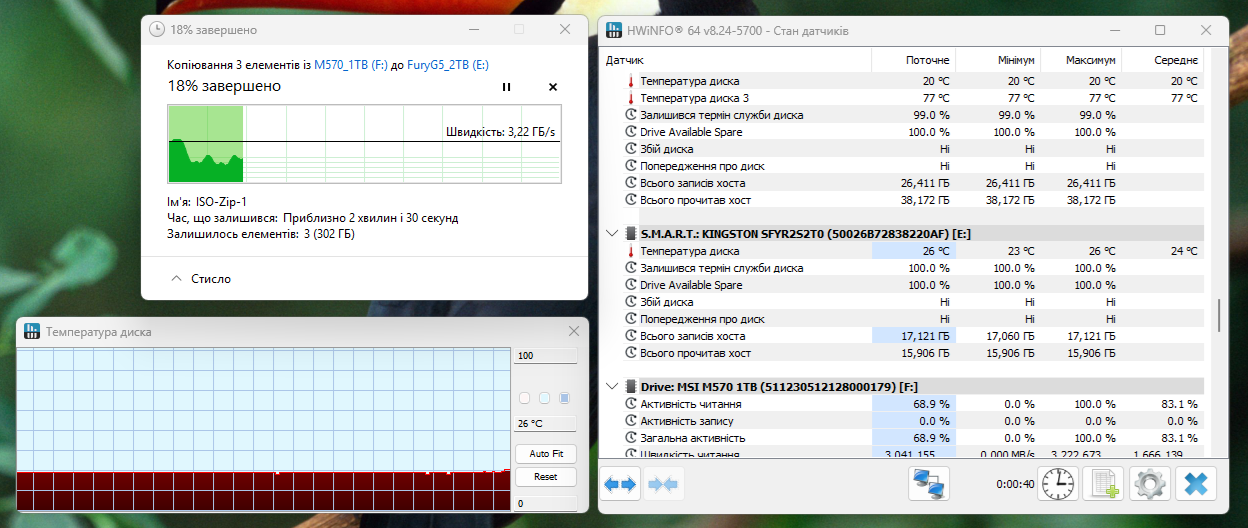This screenshot has height=528, width=1248.
Task: Pick the middle light-blue graph color swatch
Action: point(544,398)
